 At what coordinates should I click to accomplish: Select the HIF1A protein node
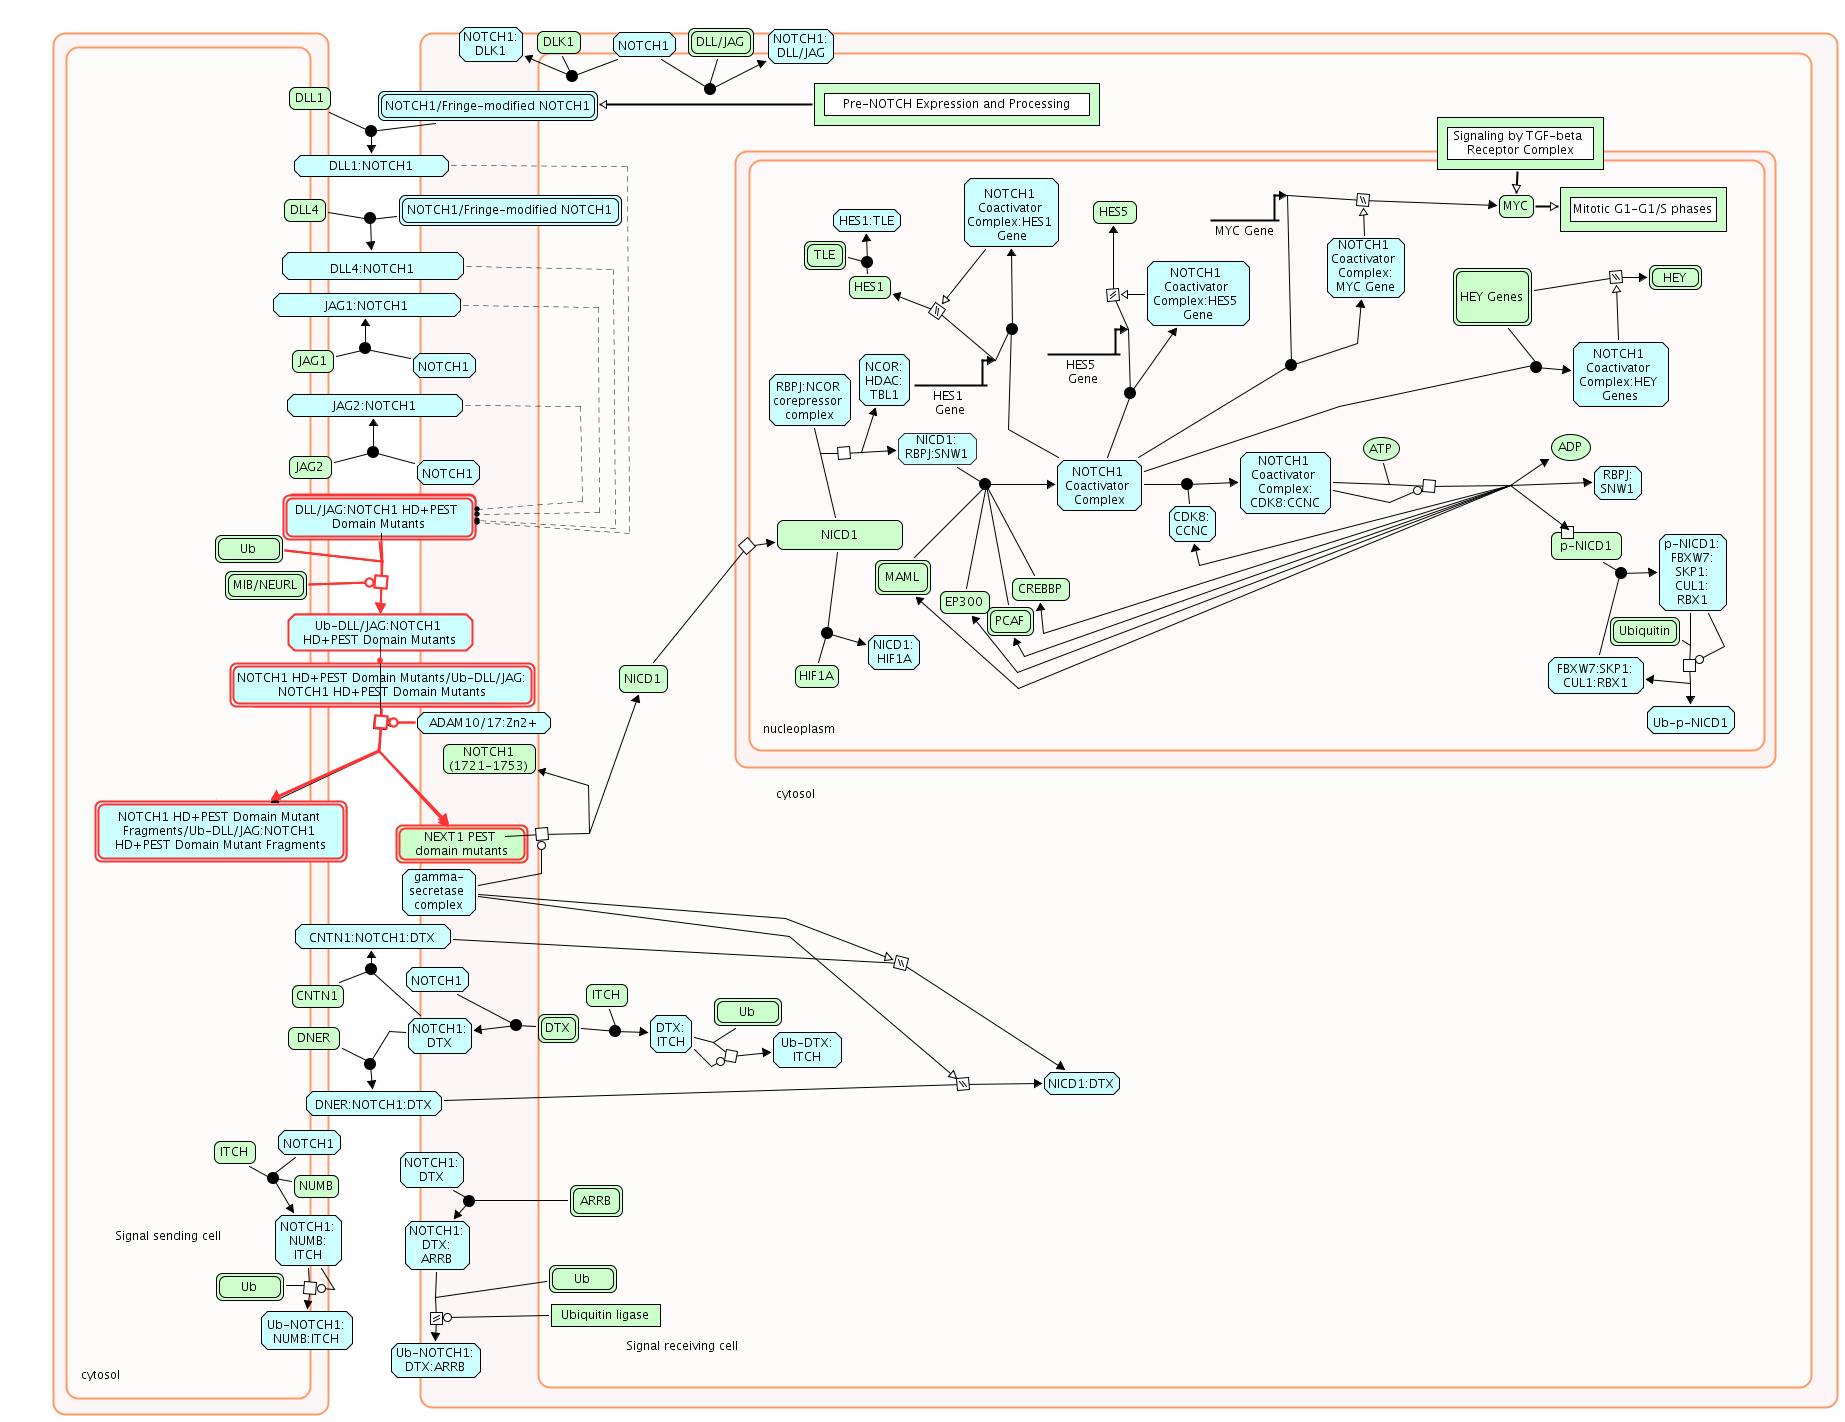click(x=816, y=676)
